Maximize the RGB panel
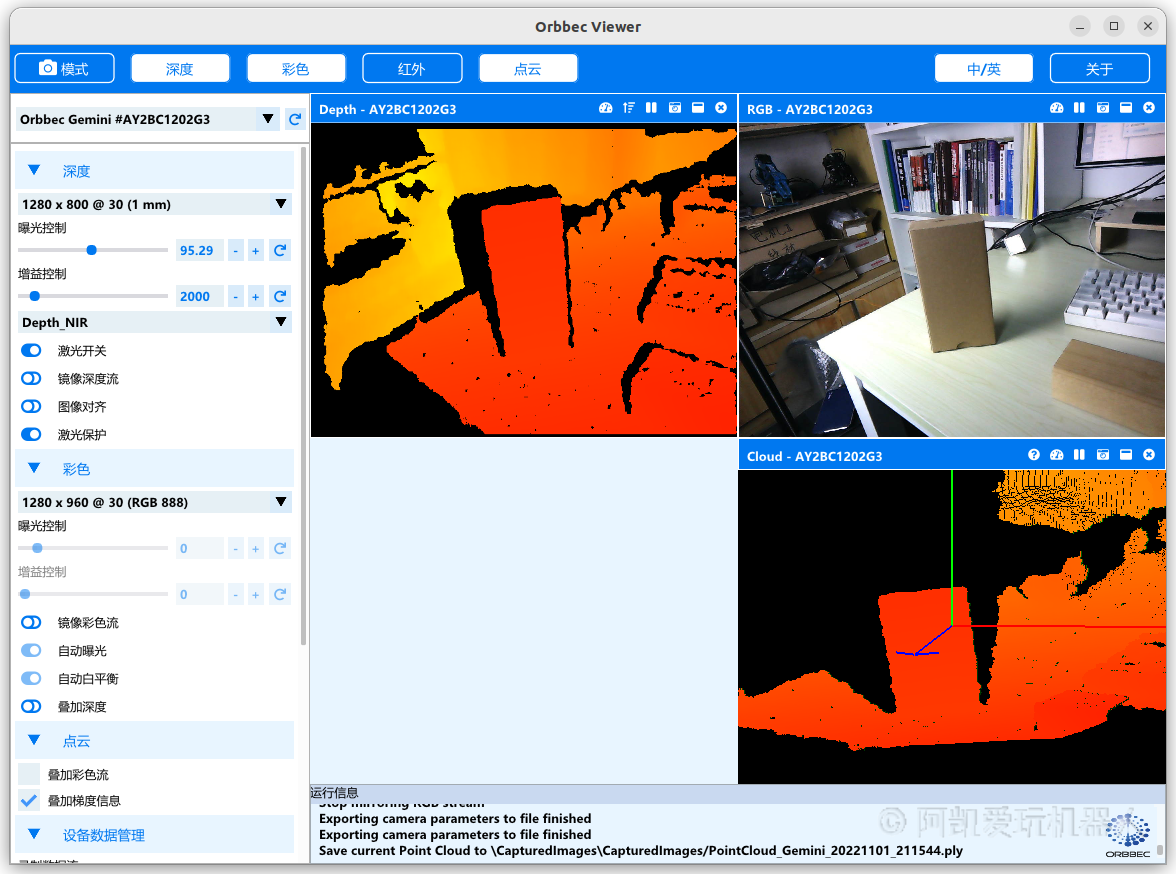The image size is (1176, 874). pos(1126,108)
